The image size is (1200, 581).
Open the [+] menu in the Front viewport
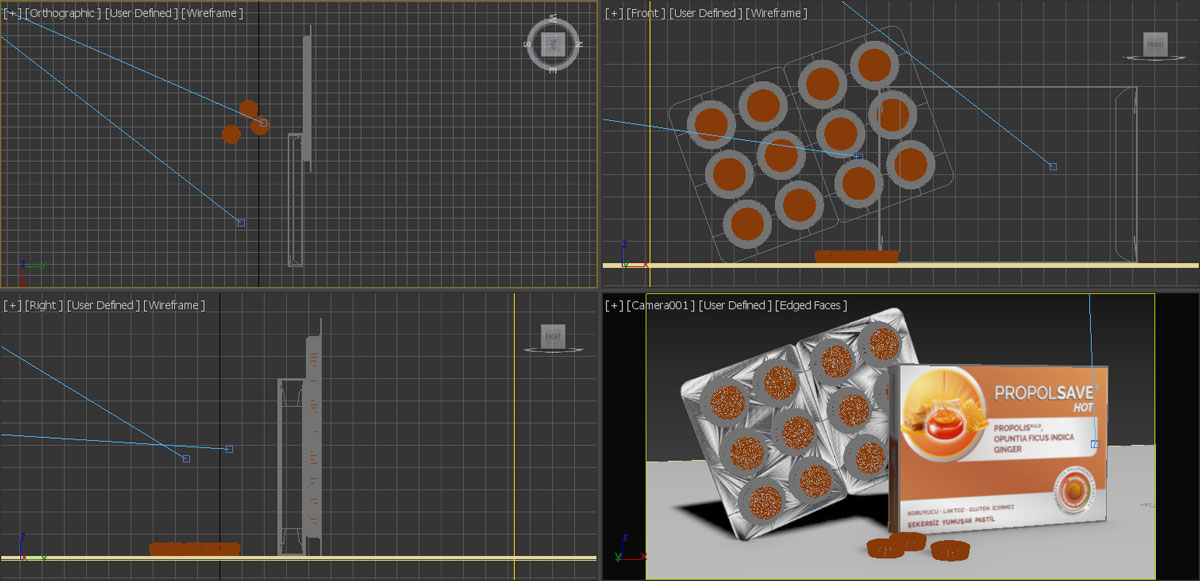pyautogui.click(x=614, y=13)
